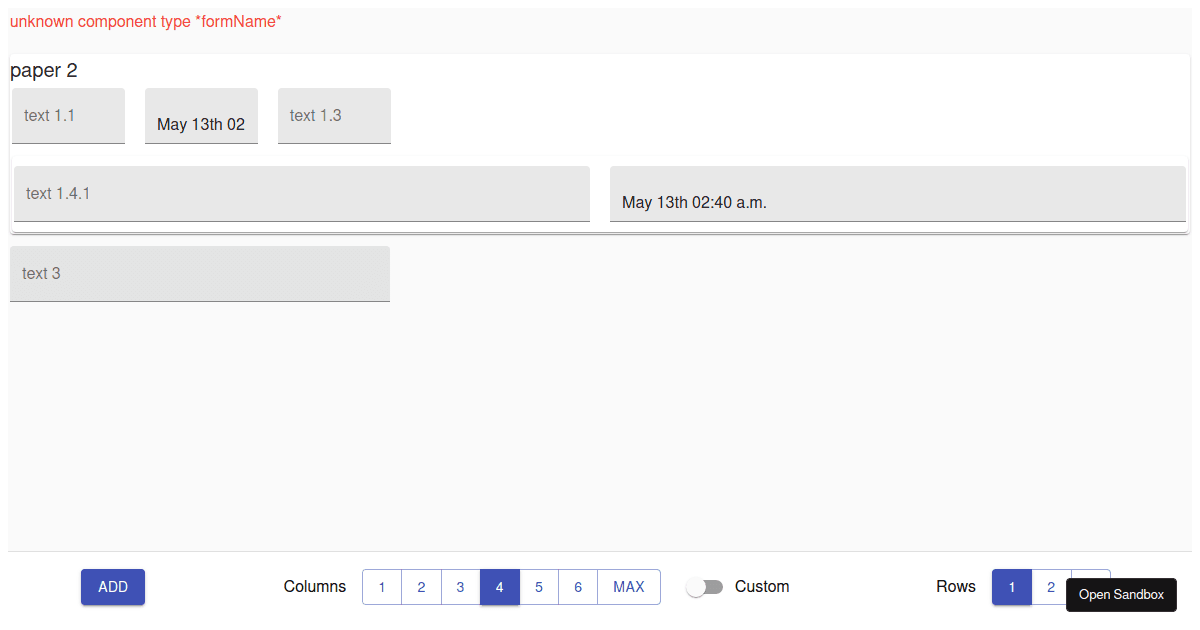Click the unknown component type error text
Viewport: 1200px width, 630px height.
pos(146,21)
